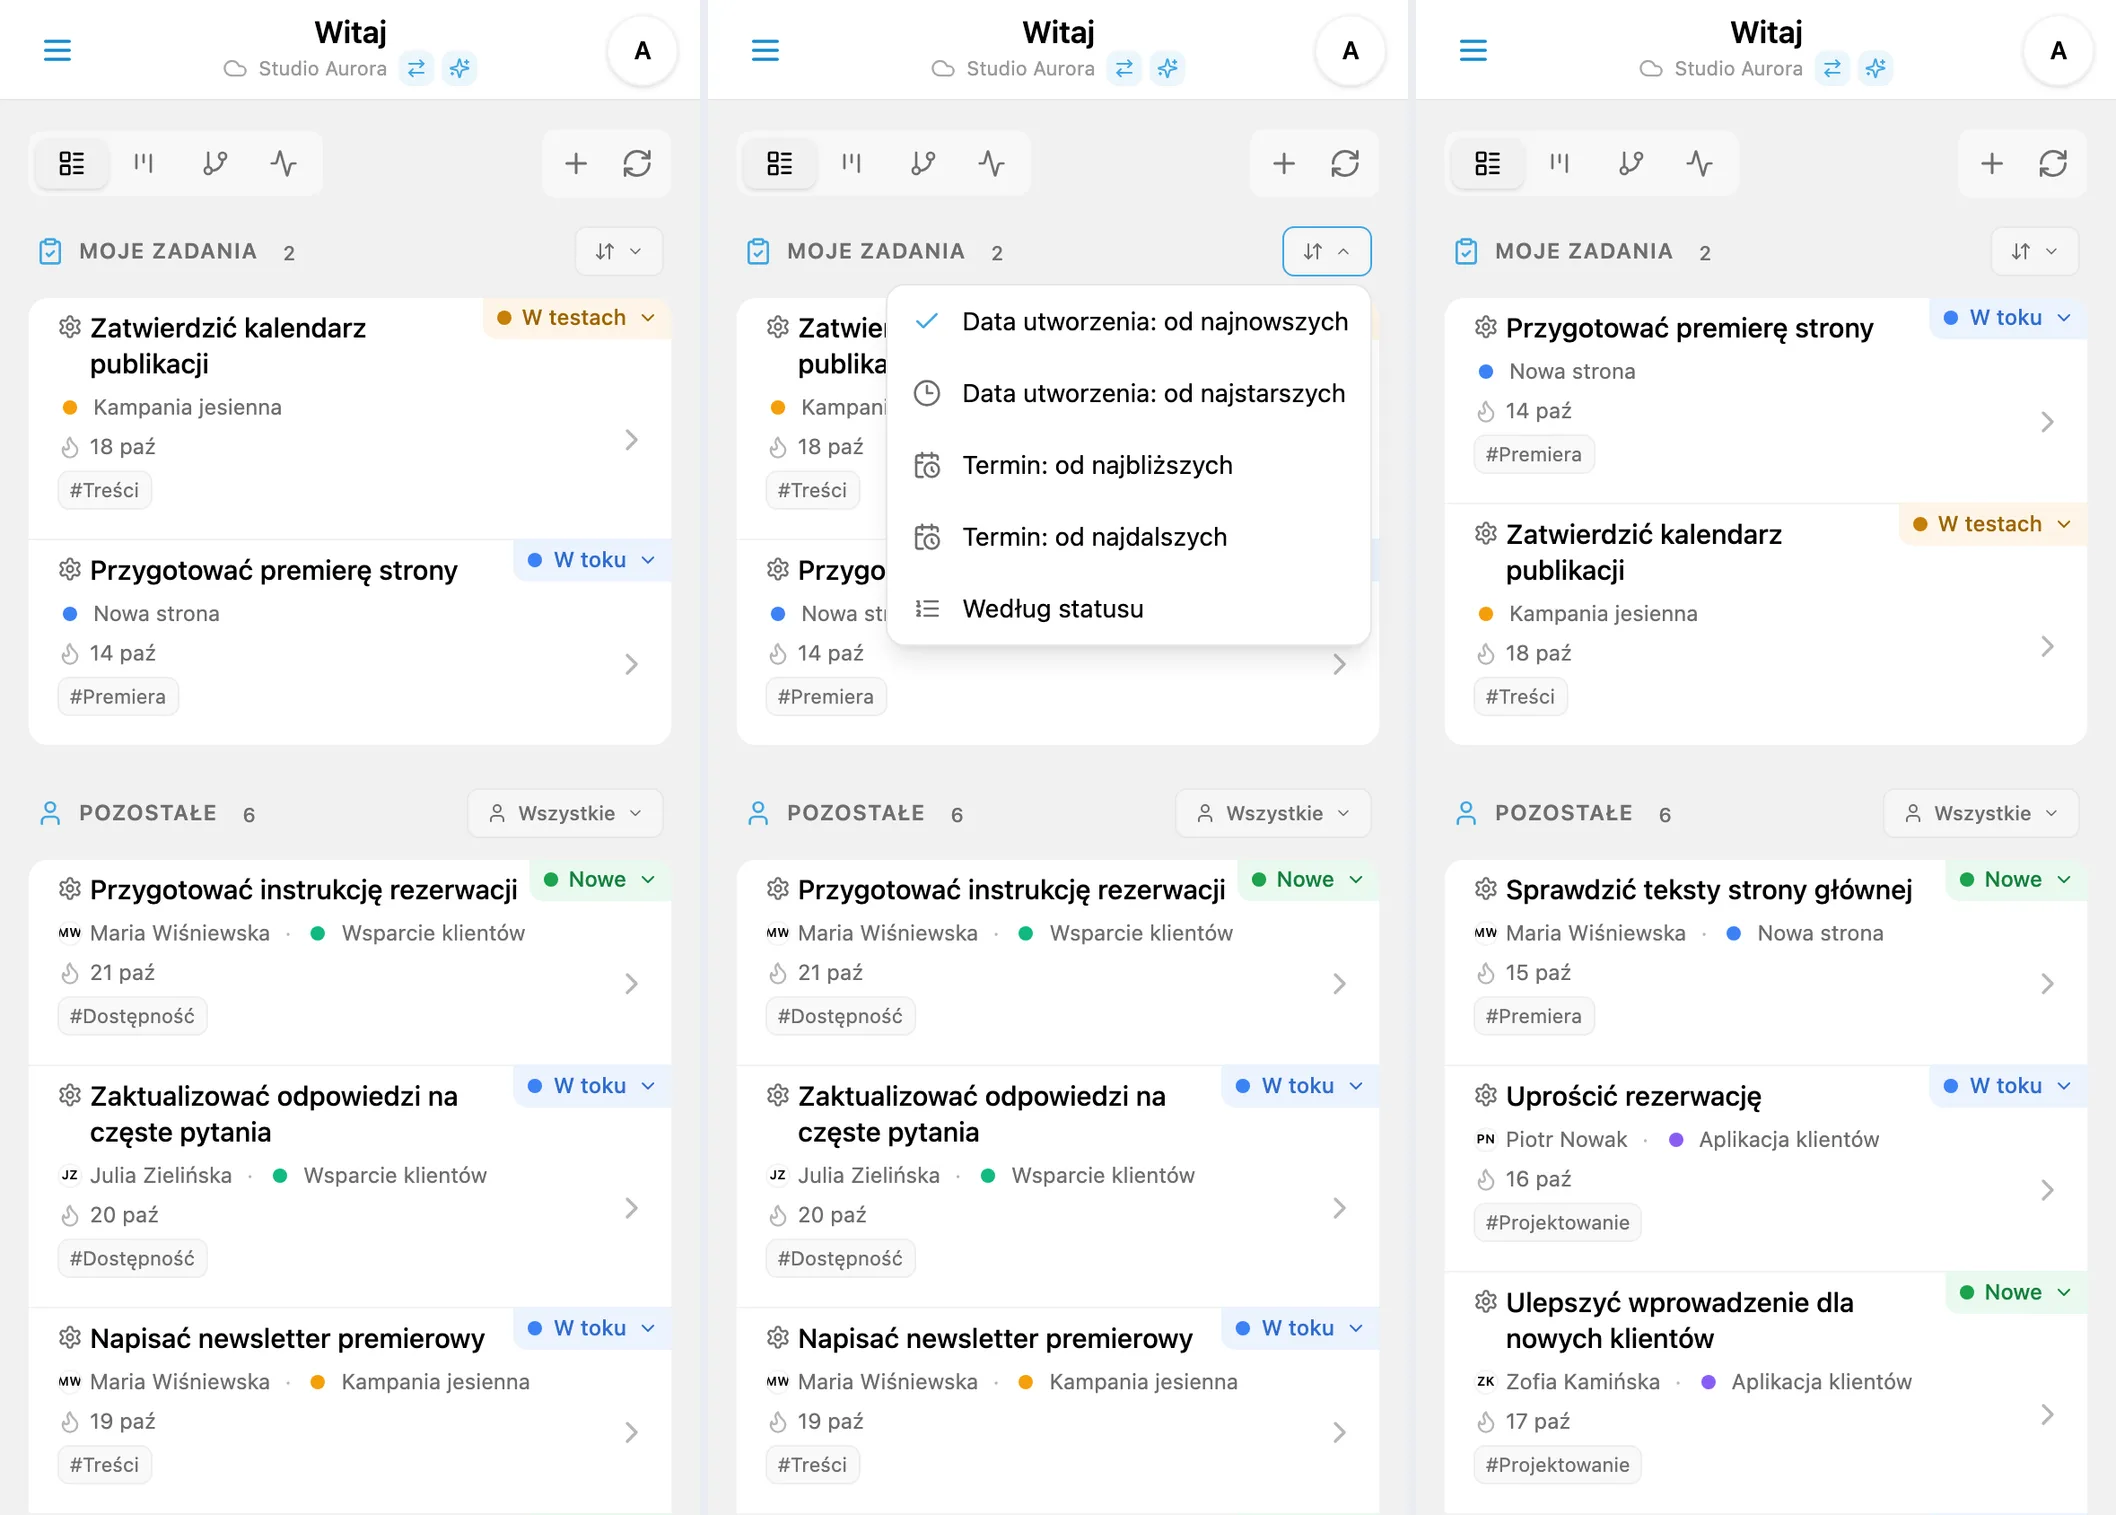Click the switch workspace arrows in left panel
Viewport: 2116px width, 1515px height.
point(416,68)
